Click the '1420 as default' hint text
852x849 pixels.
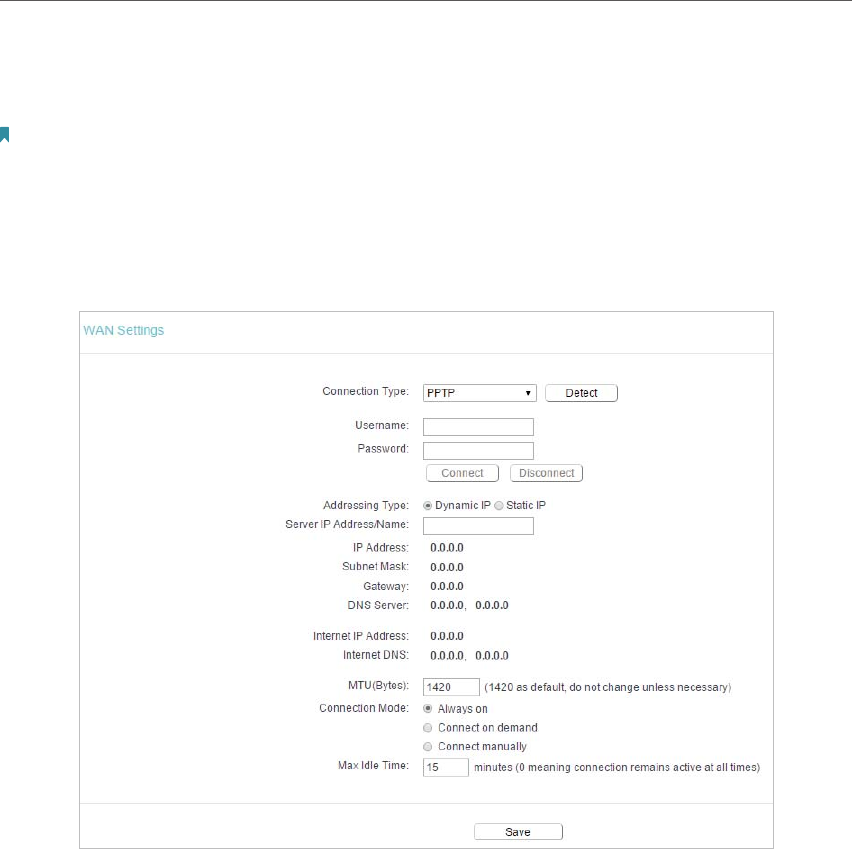click(607, 688)
